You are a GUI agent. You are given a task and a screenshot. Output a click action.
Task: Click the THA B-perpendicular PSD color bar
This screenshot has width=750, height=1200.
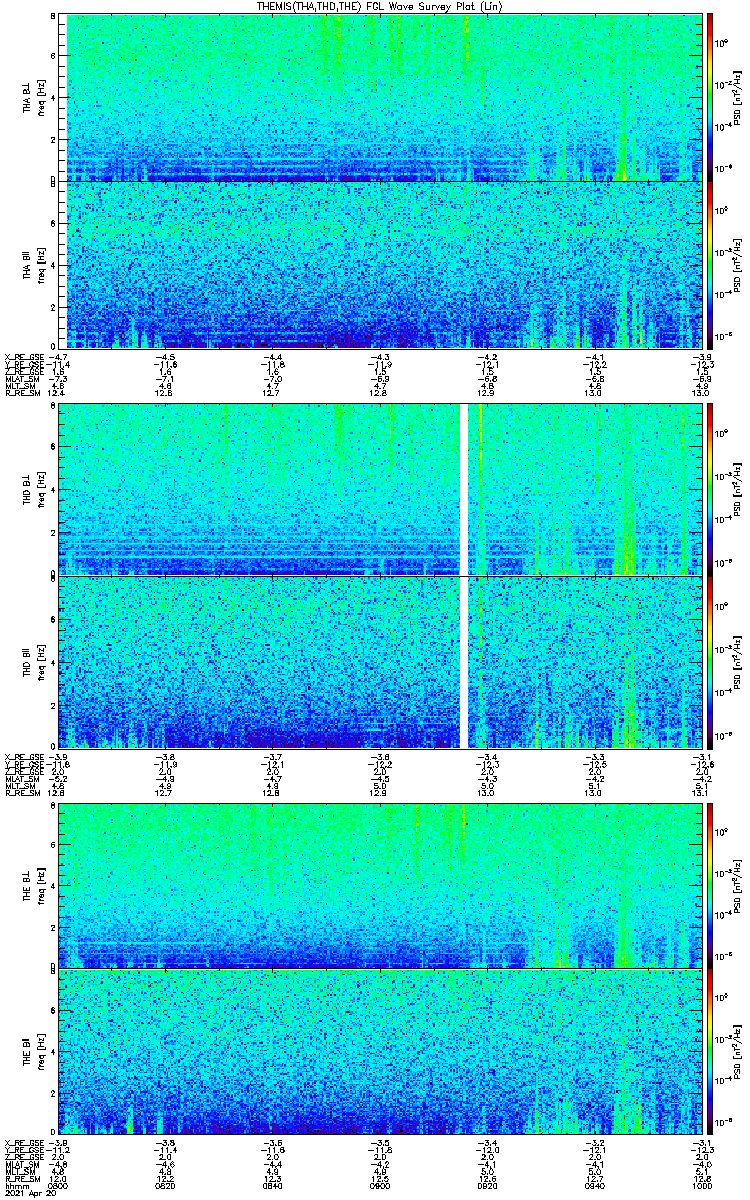[x=711, y=97]
